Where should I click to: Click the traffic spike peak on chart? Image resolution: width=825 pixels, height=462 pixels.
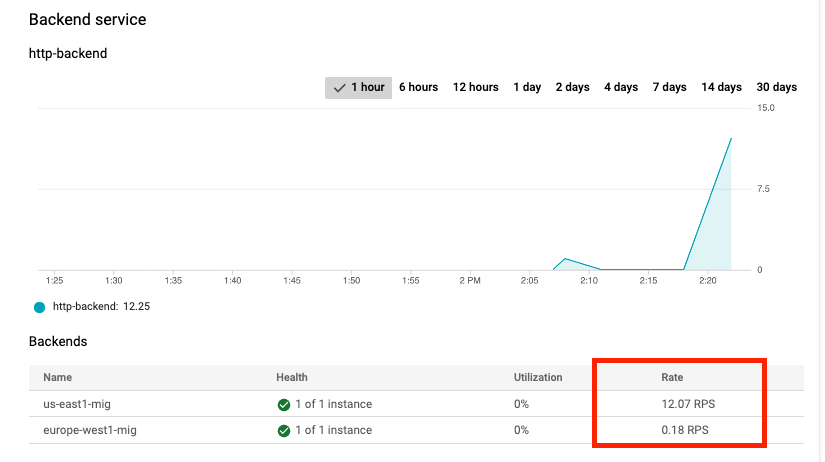(x=731, y=138)
